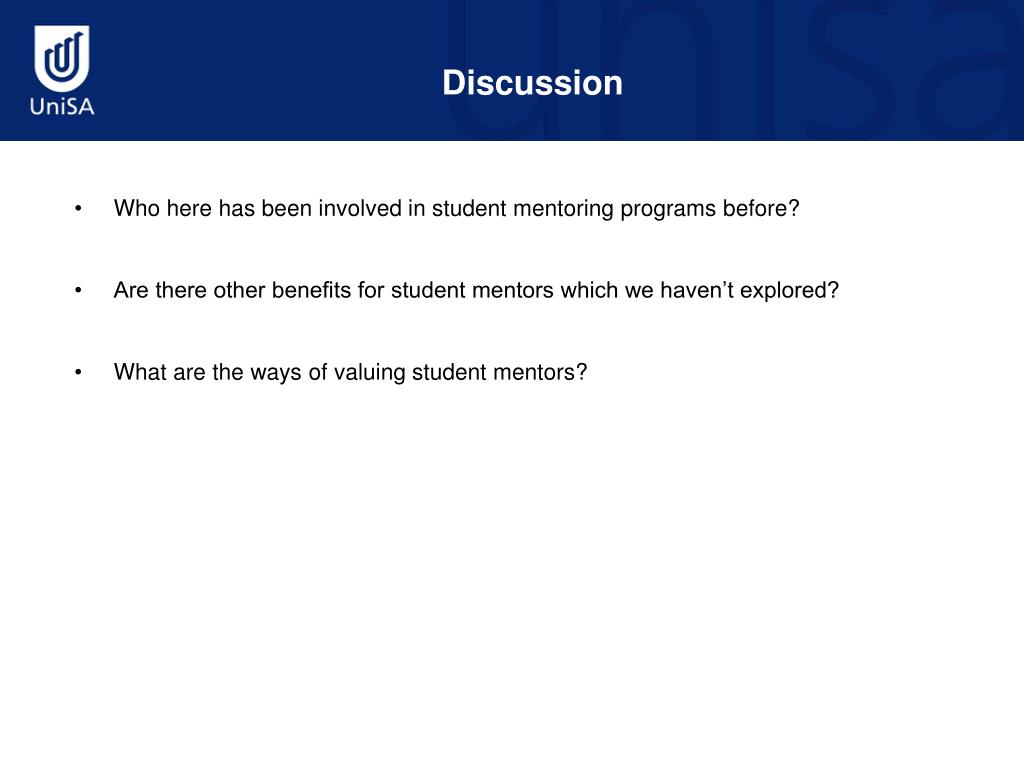Click the question about student mentoring programs
The height and width of the screenshot is (768, 1024).
click(x=456, y=209)
